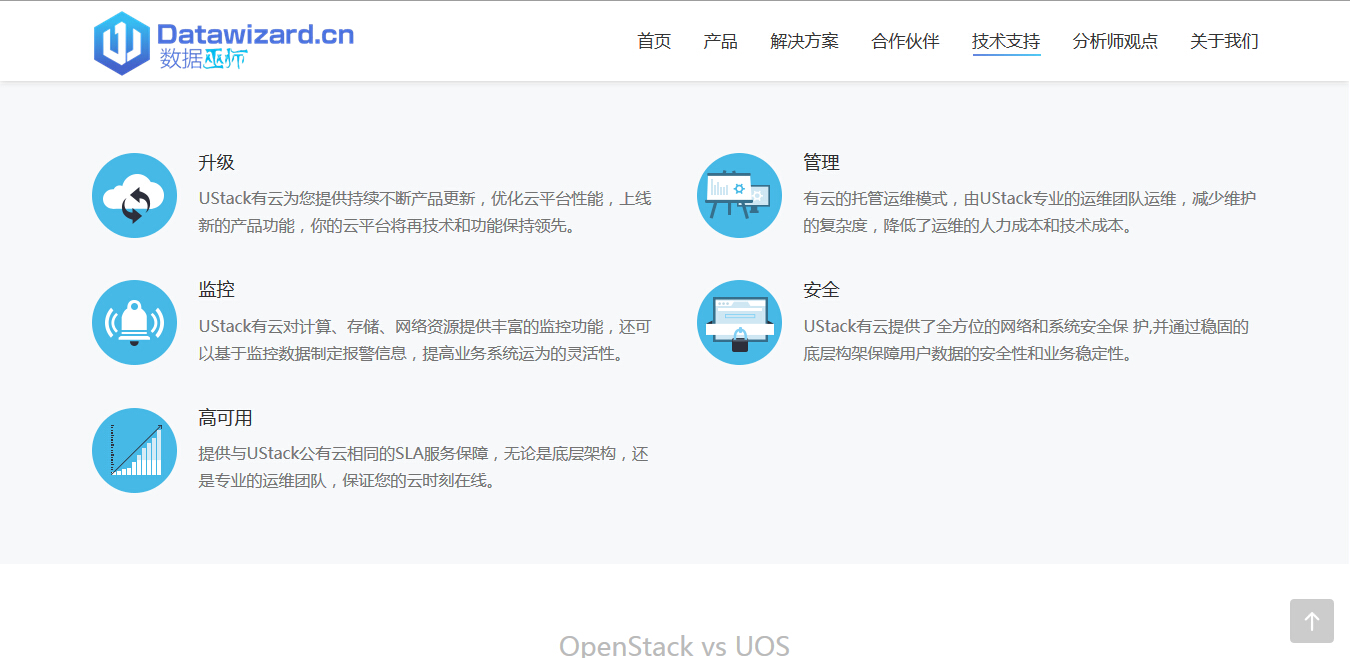Click the cloud sync upgrade icon
Viewport: 1350px width, 658px height.
134,196
